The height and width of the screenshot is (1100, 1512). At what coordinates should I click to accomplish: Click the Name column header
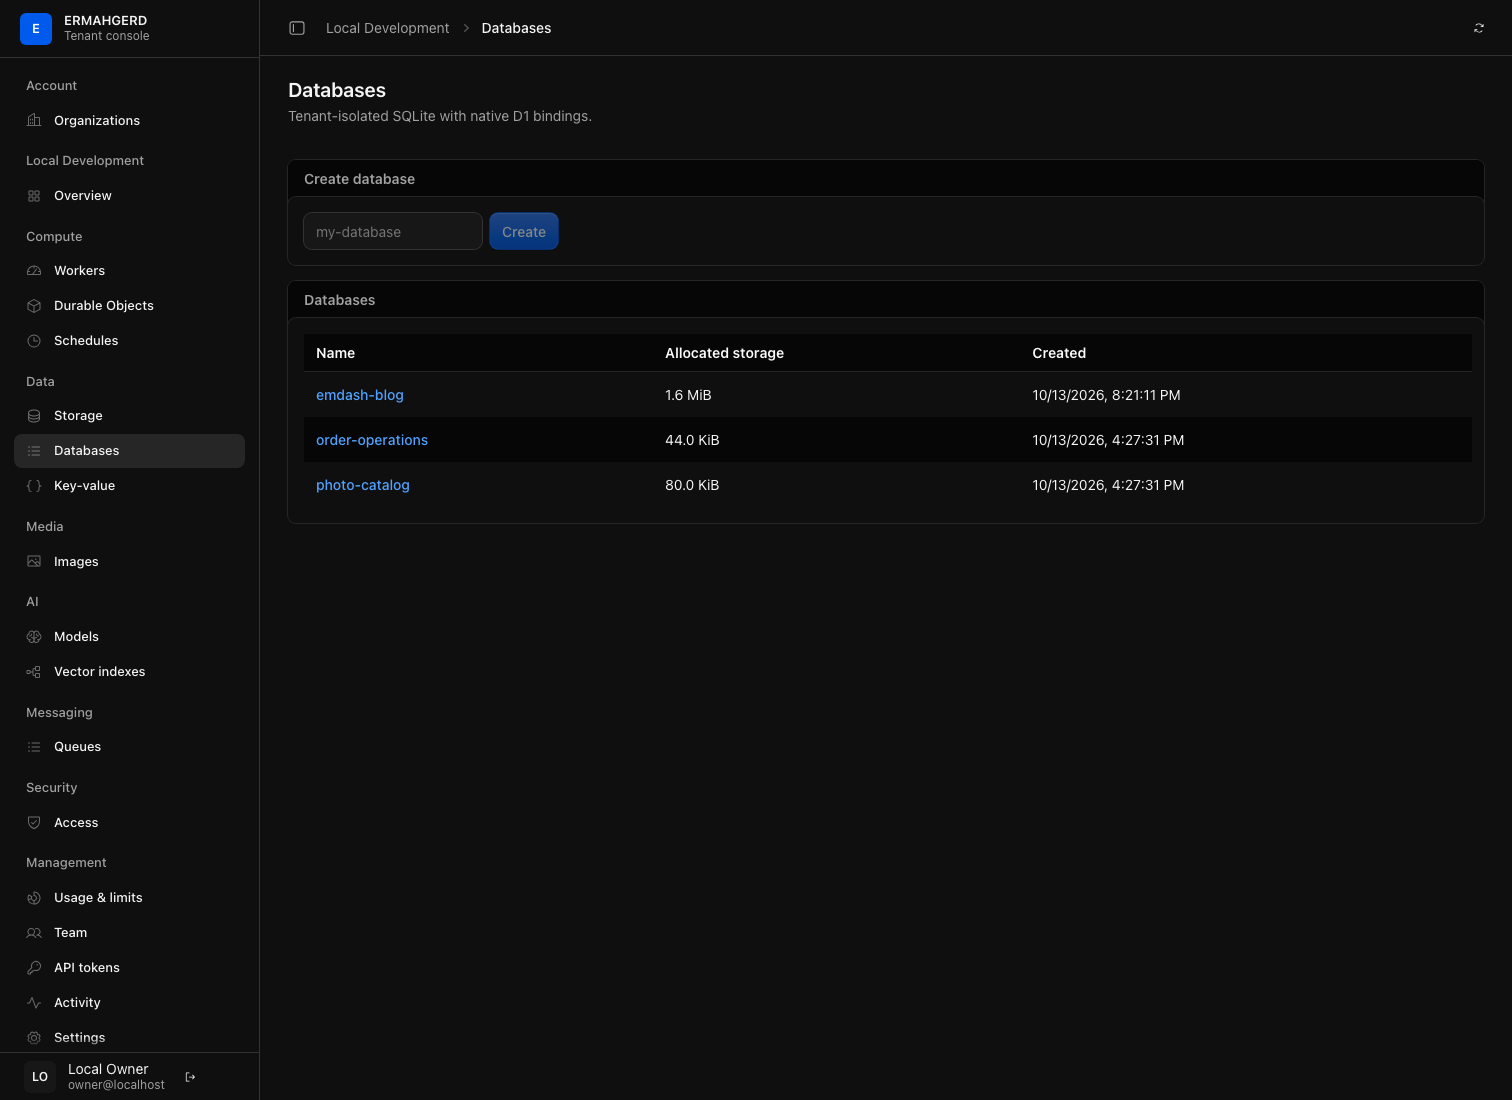(335, 353)
